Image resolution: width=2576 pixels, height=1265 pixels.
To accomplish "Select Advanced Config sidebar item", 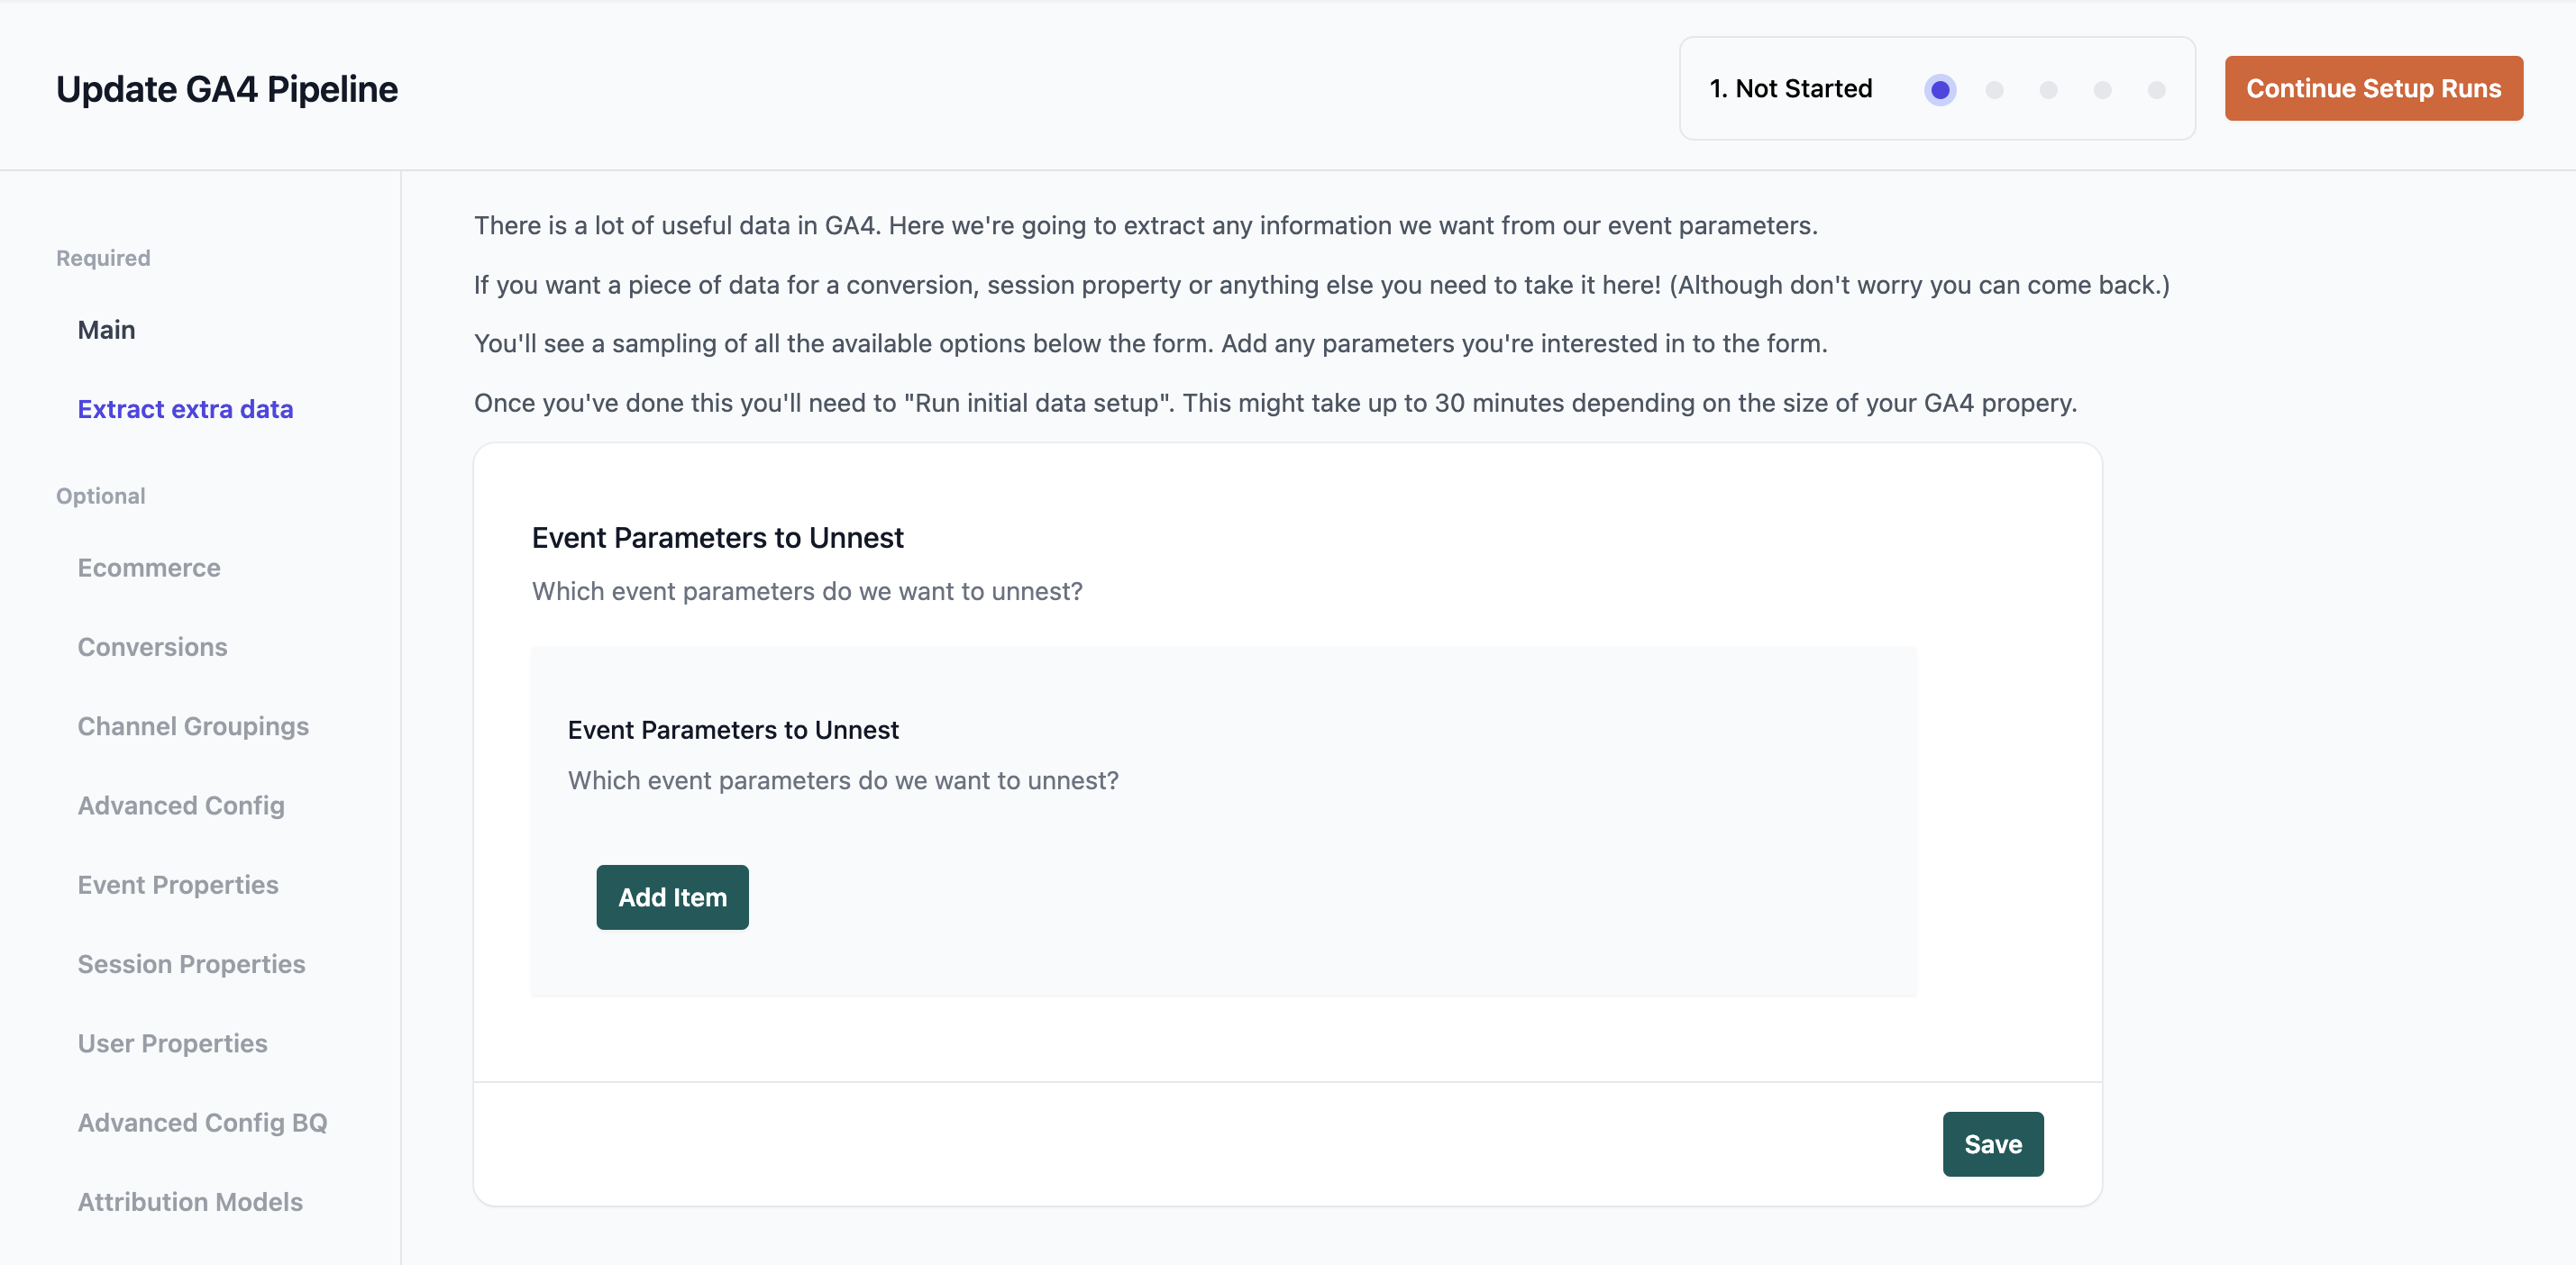I will tap(181, 805).
